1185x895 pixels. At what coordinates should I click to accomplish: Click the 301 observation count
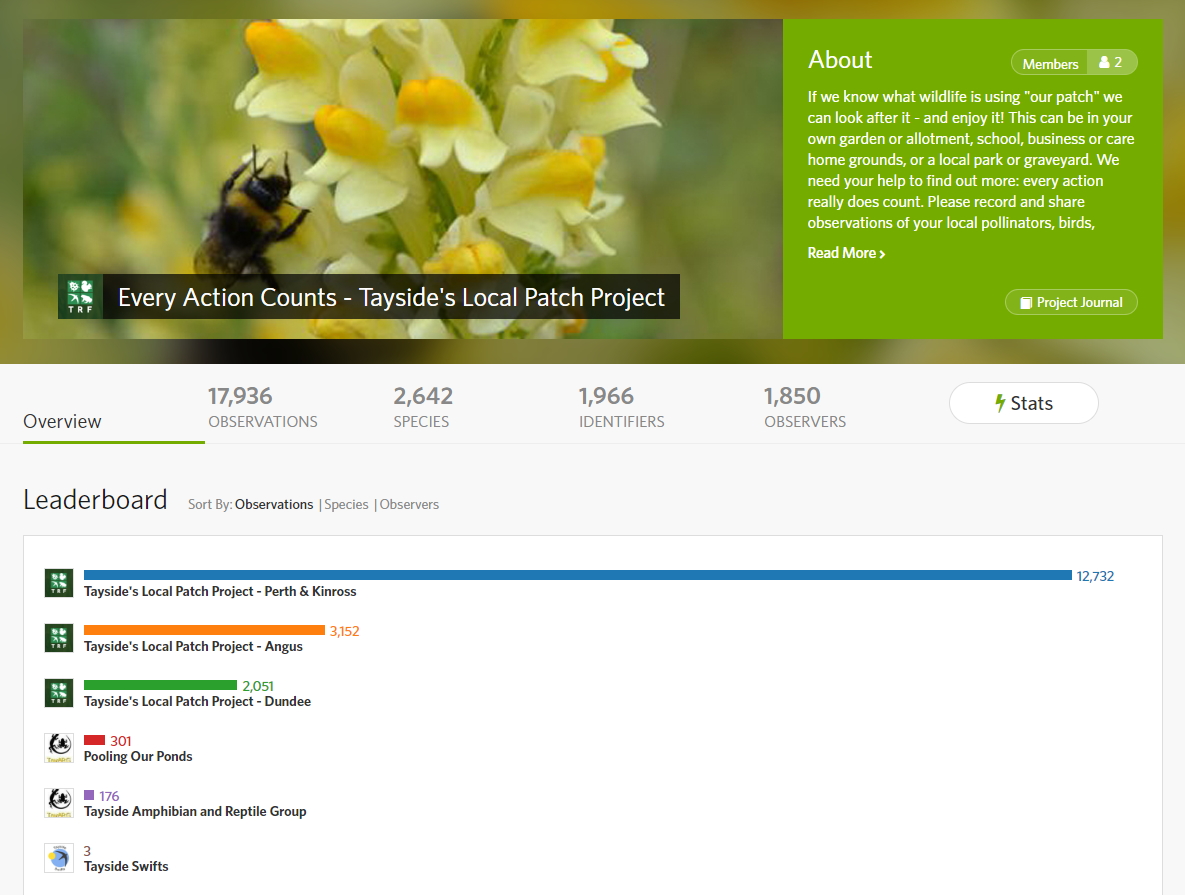[121, 741]
